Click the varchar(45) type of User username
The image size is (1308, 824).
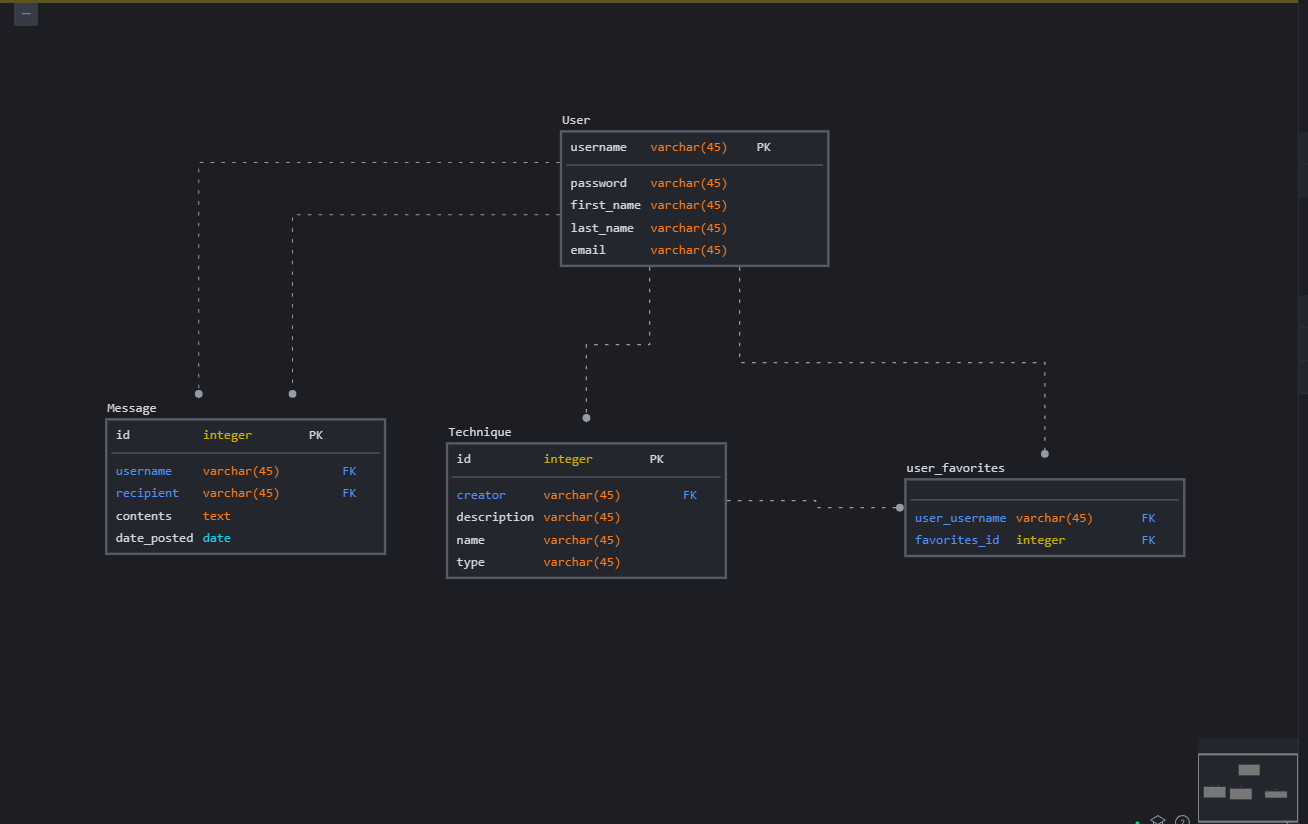click(689, 147)
